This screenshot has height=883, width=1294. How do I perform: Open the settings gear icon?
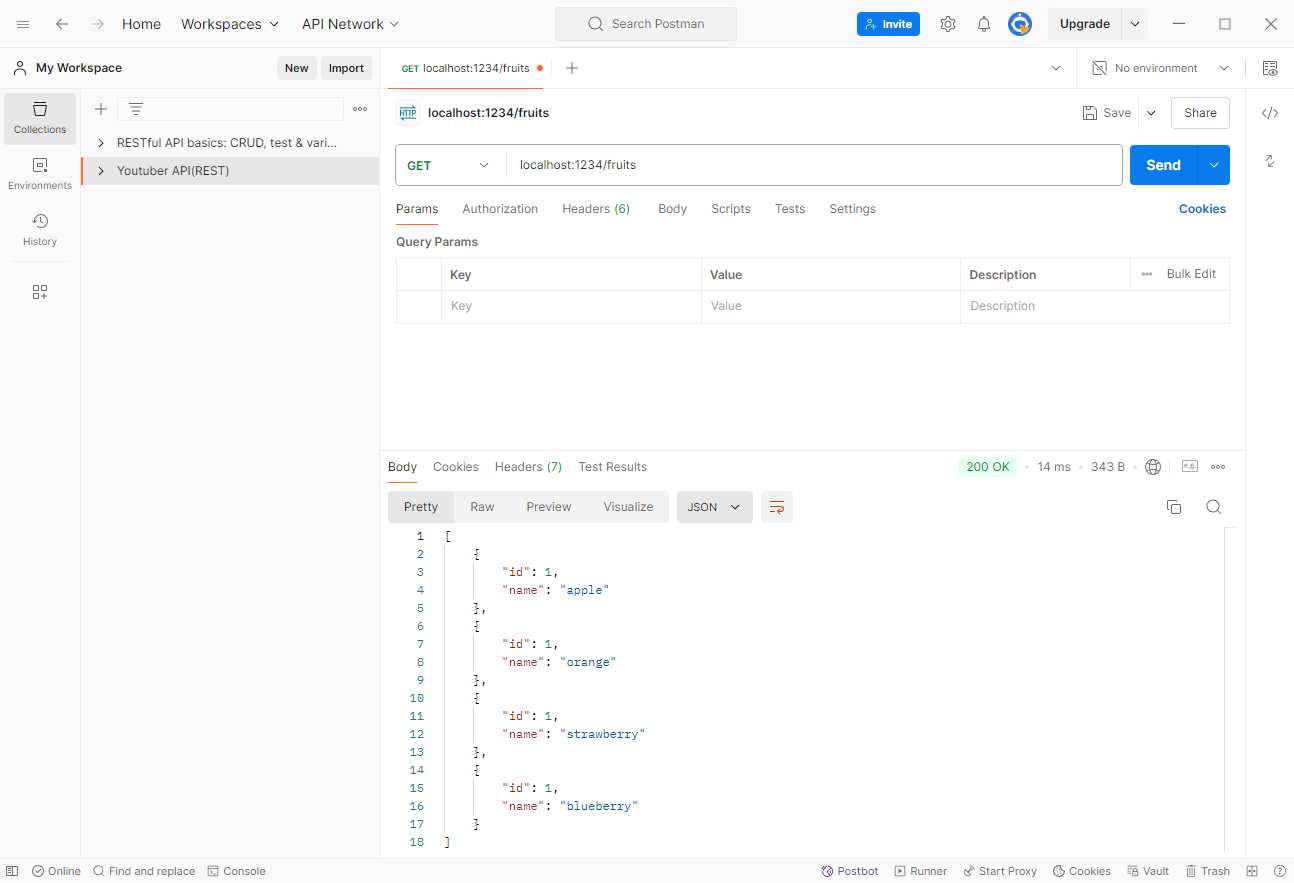tap(948, 24)
